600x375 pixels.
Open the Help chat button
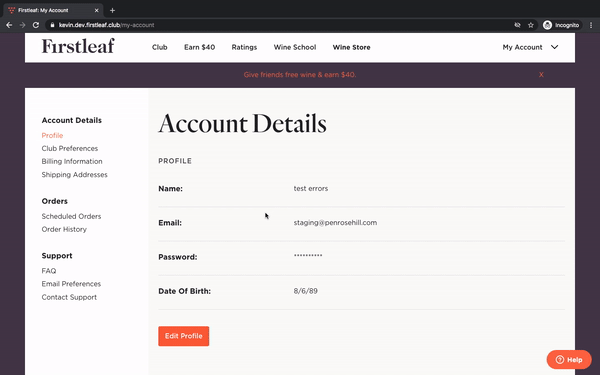pos(569,360)
